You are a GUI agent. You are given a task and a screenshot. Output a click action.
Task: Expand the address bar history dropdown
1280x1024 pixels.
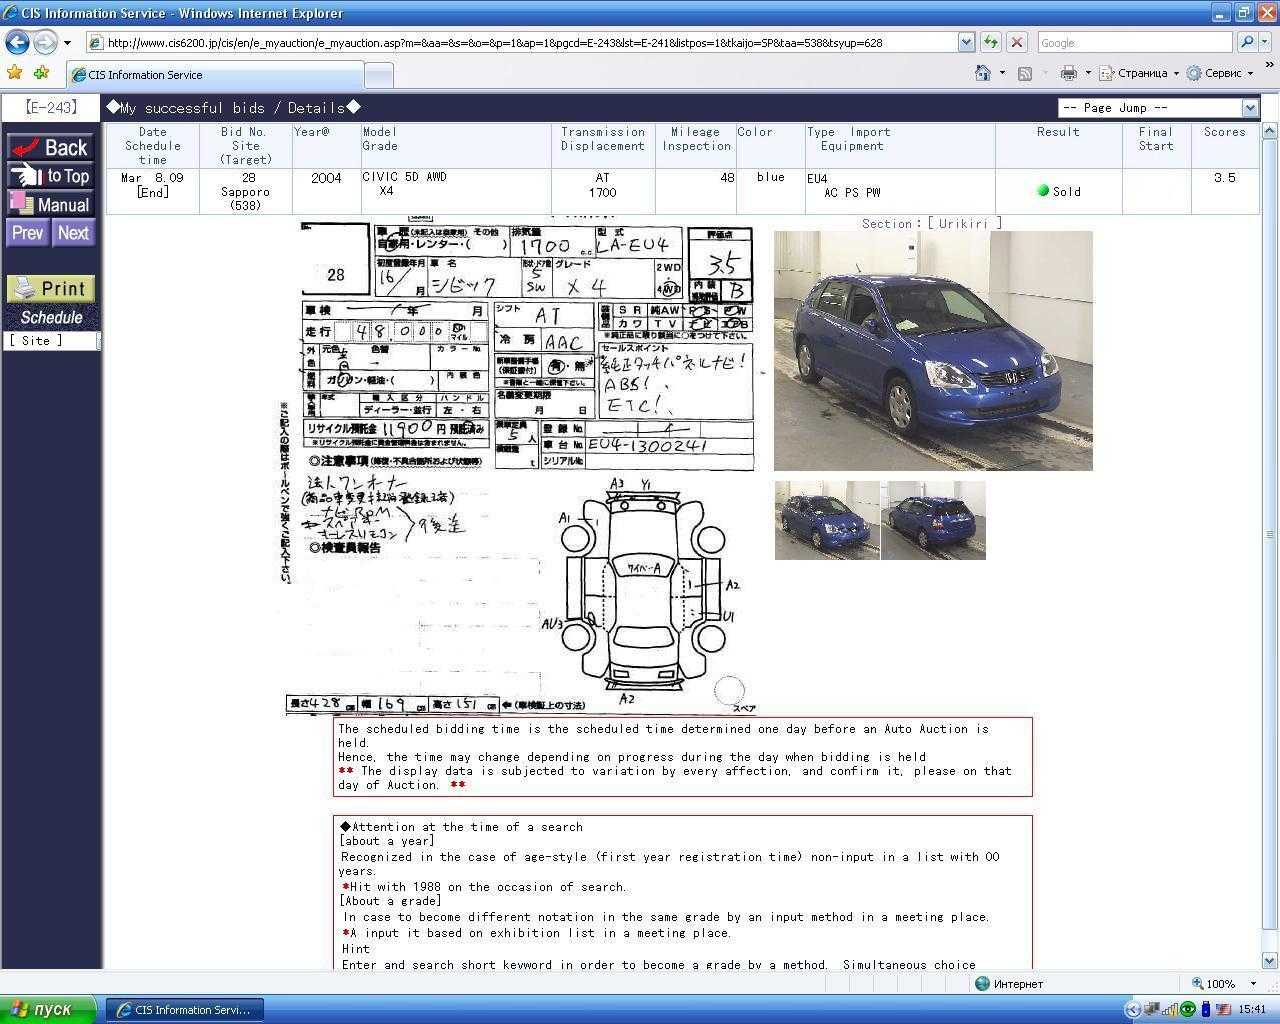pos(966,42)
